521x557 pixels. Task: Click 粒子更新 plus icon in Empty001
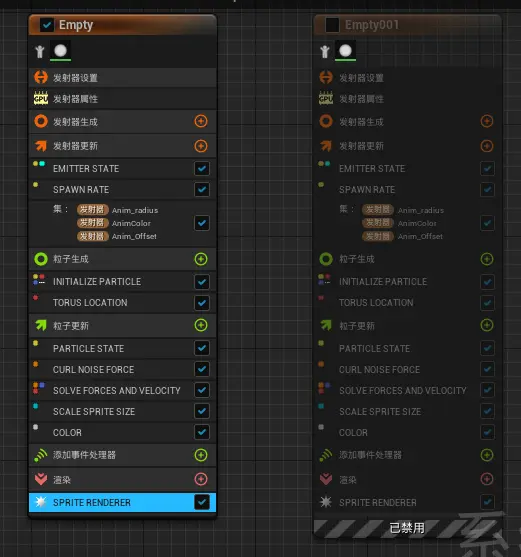487,325
